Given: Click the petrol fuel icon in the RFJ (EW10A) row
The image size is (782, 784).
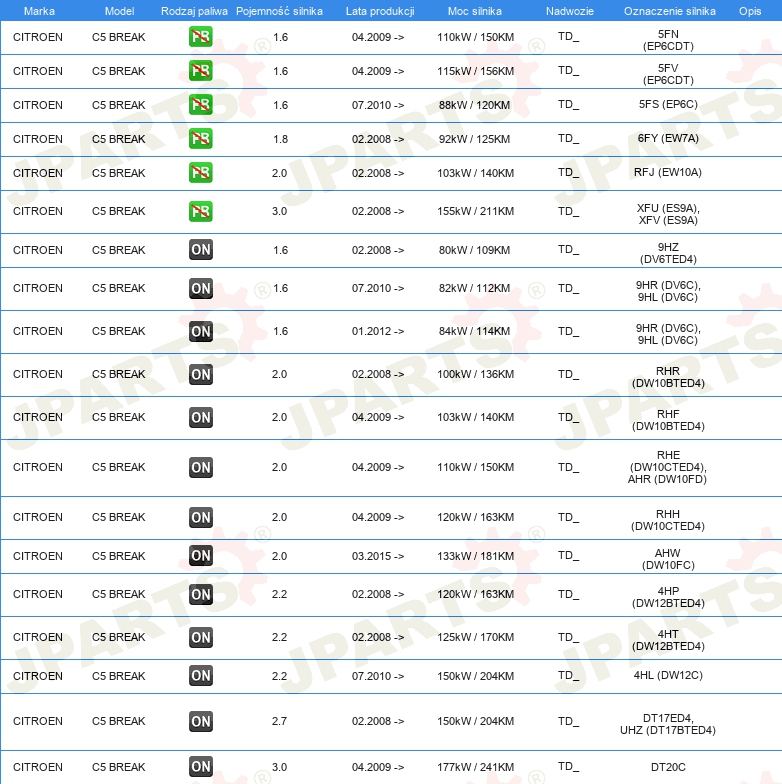Looking at the screenshot, I should tap(200, 172).
